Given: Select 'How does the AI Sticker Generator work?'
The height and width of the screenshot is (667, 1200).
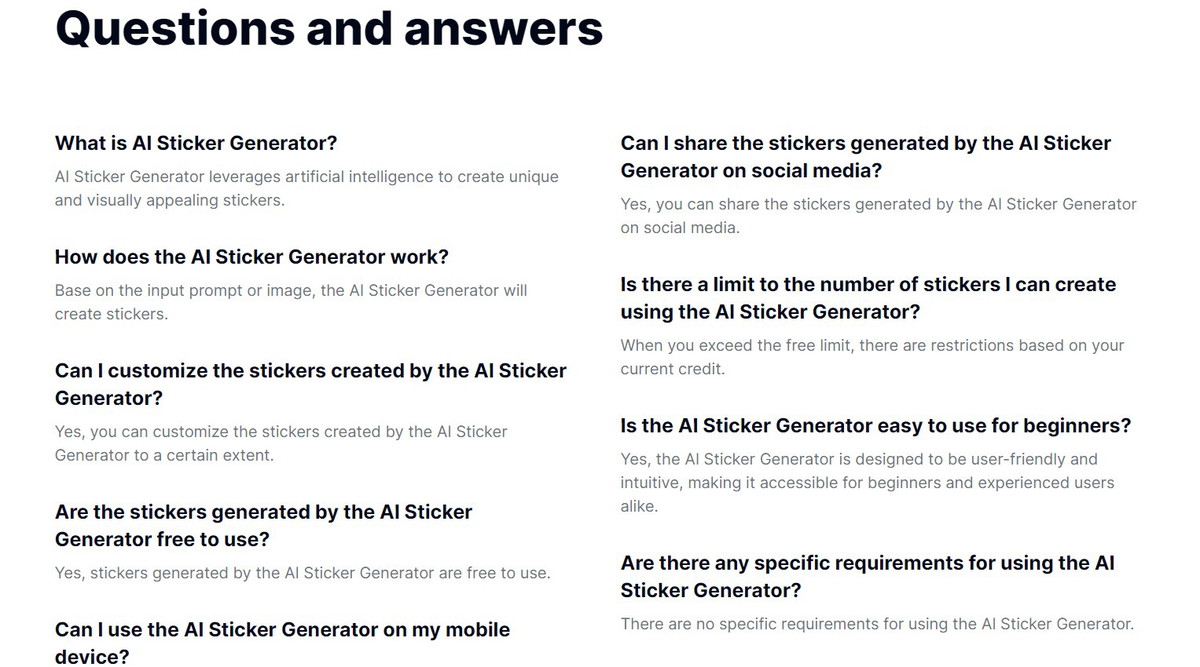Looking at the screenshot, I should coord(252,257).
